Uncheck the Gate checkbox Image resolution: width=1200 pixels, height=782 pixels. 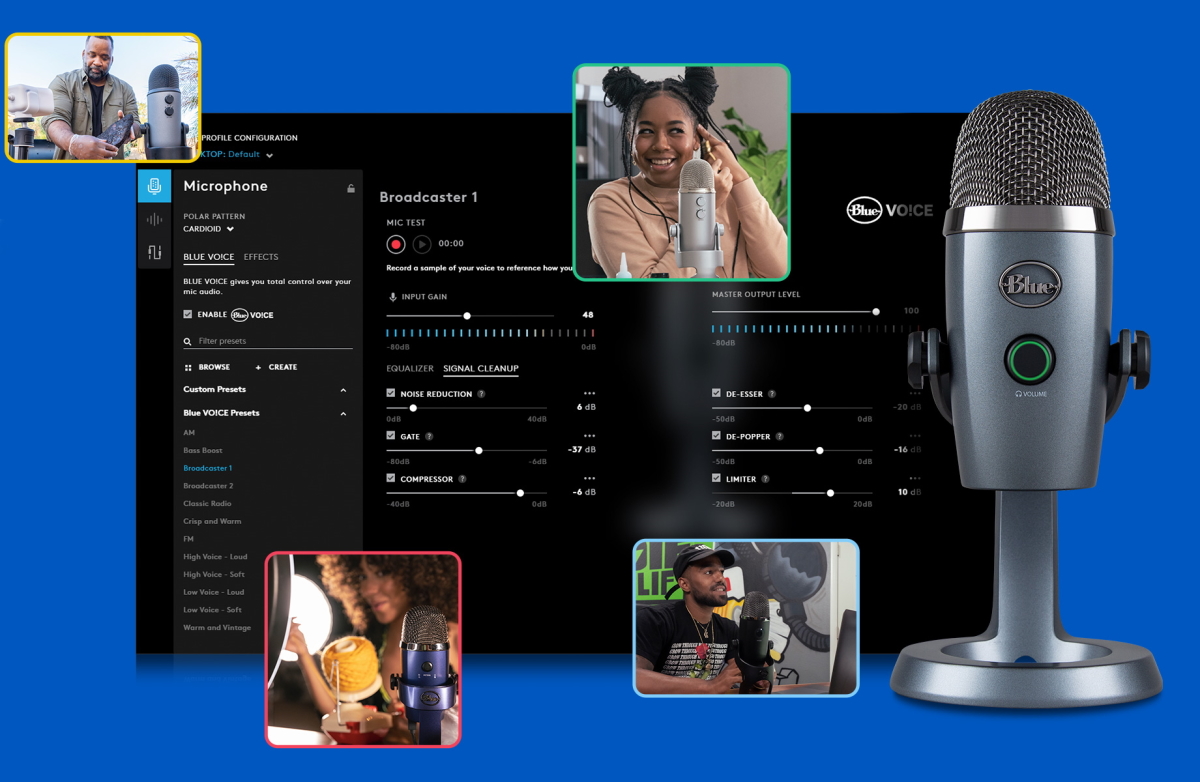(x=391, y=437)
